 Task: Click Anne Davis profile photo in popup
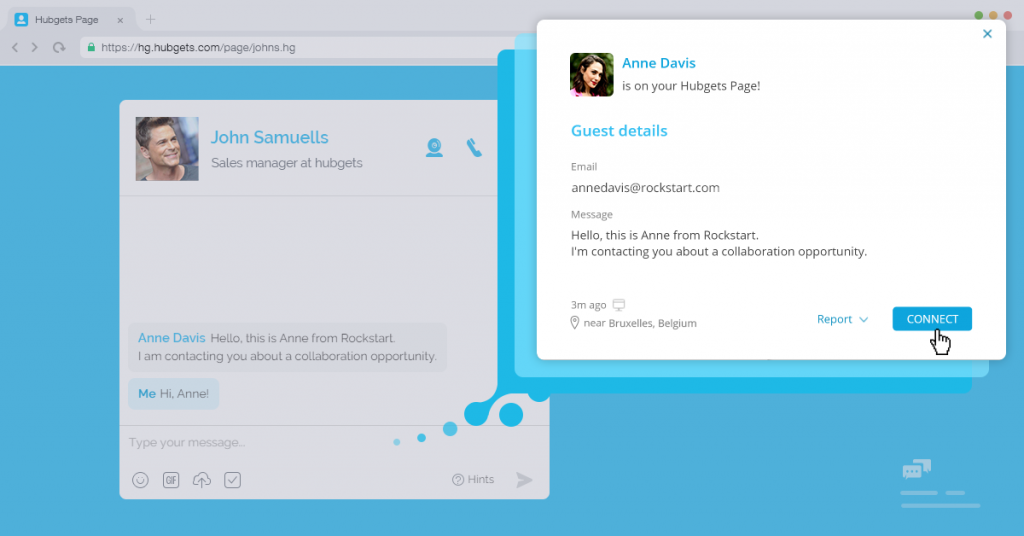coord(592,75)
